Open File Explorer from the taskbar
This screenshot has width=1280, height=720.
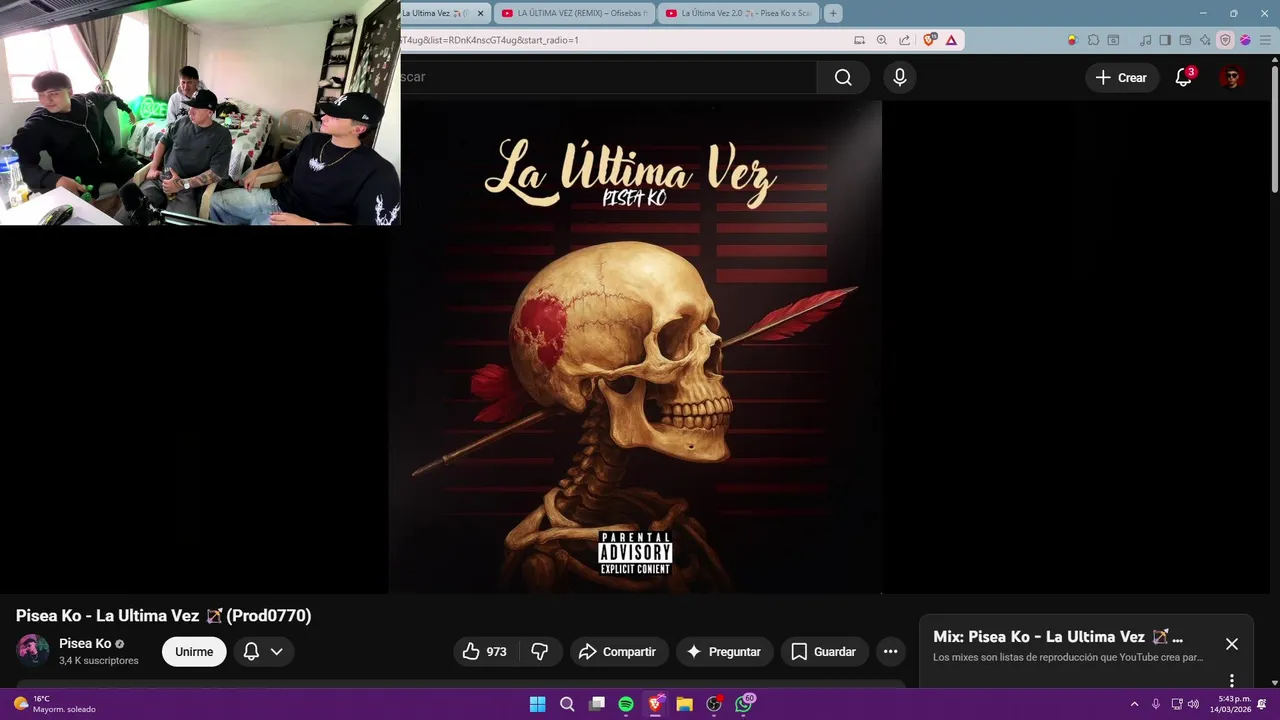pos(685,704)
